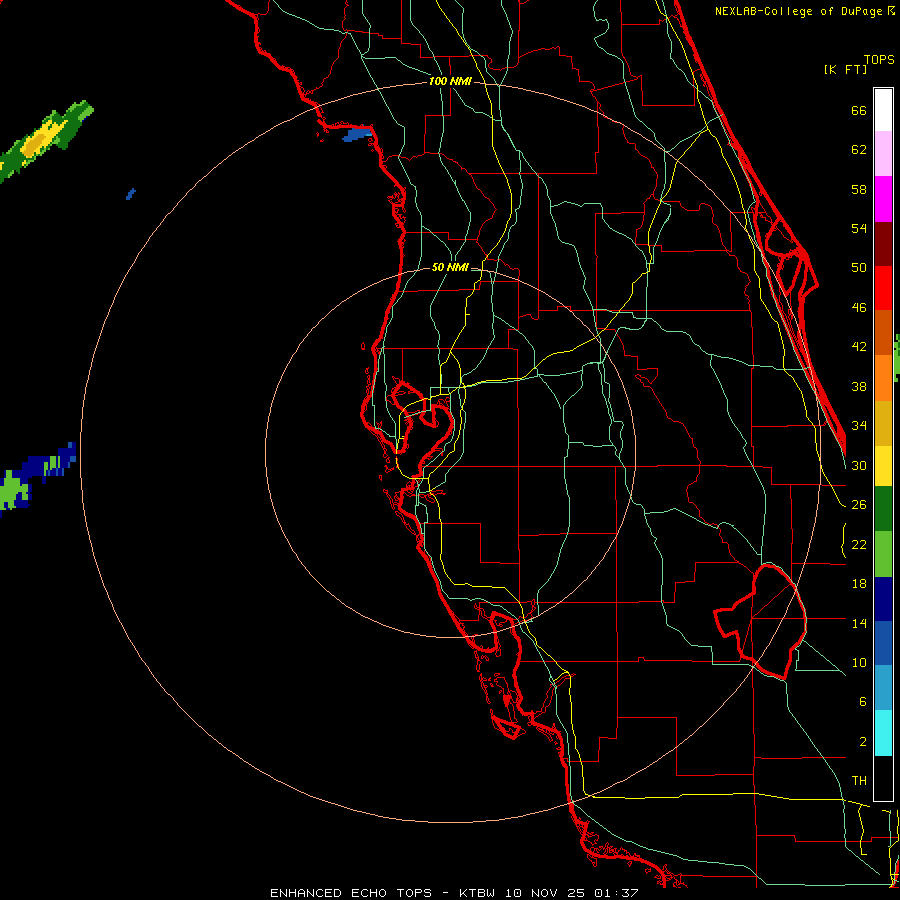Select the medium blue legend band

click(883, 643)
